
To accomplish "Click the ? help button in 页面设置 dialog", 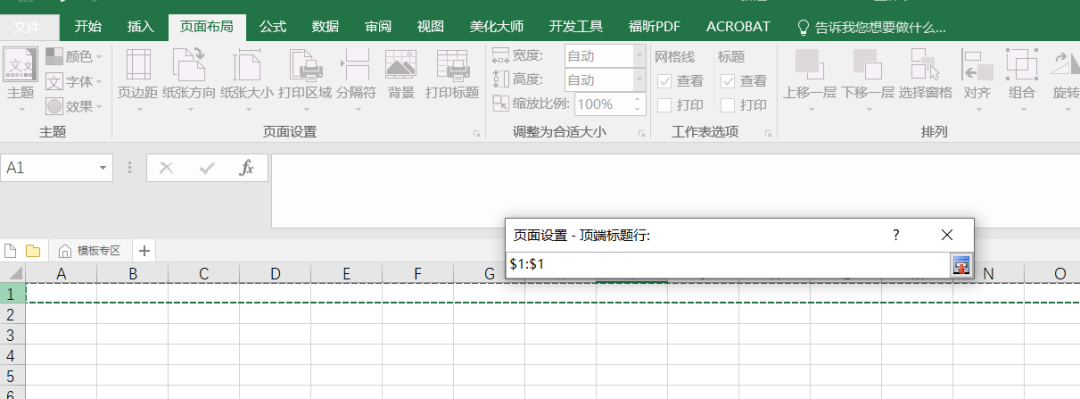I will click(x=896, y=235).
